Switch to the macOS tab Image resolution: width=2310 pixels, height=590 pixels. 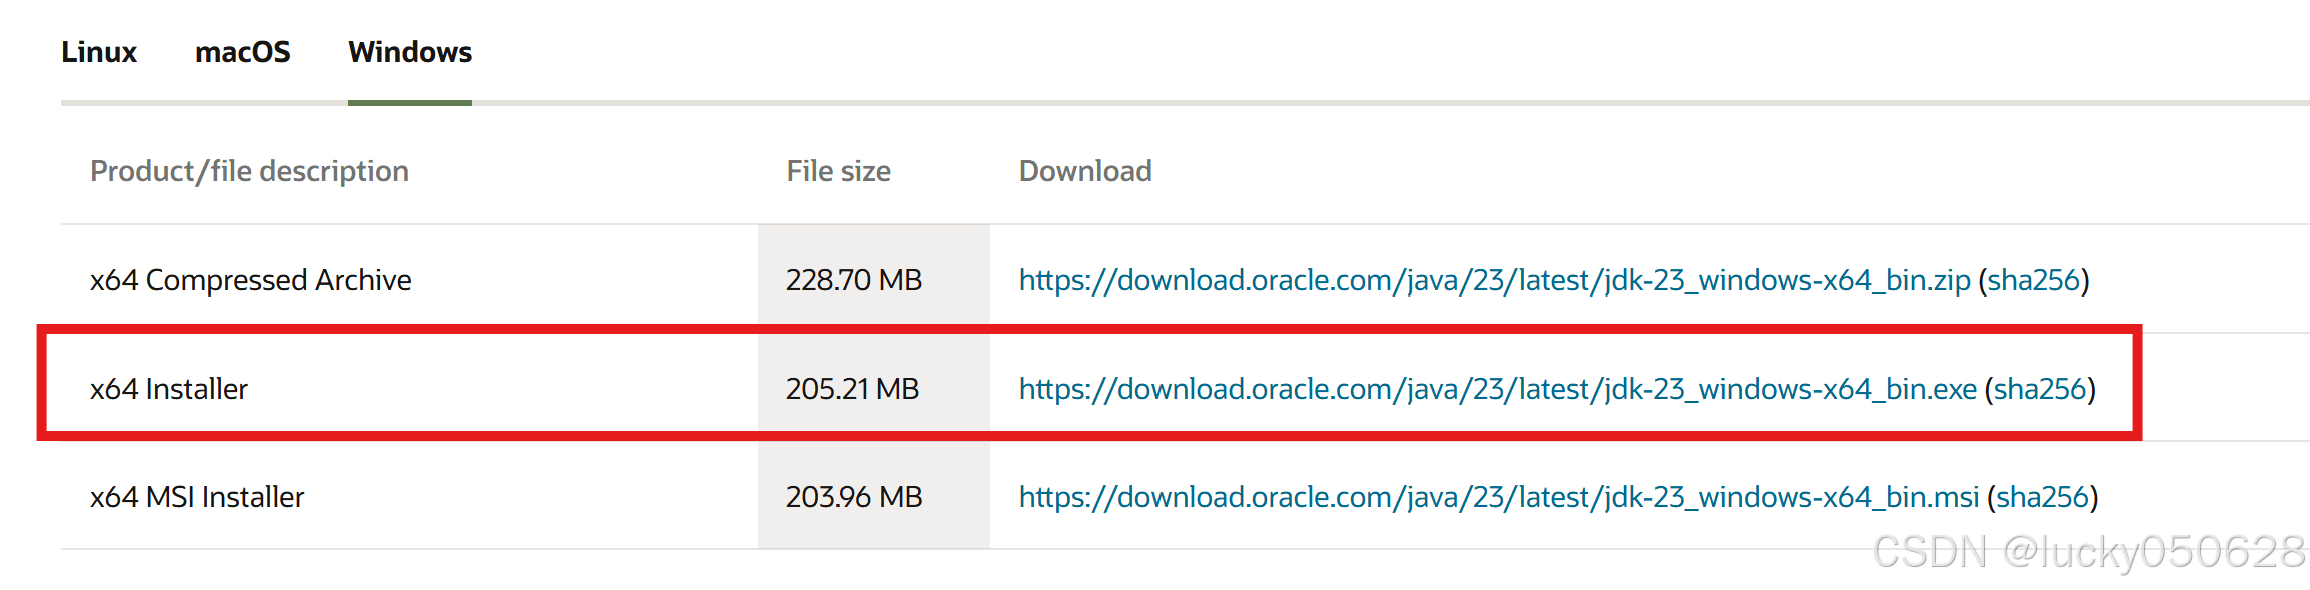[243, 52]
